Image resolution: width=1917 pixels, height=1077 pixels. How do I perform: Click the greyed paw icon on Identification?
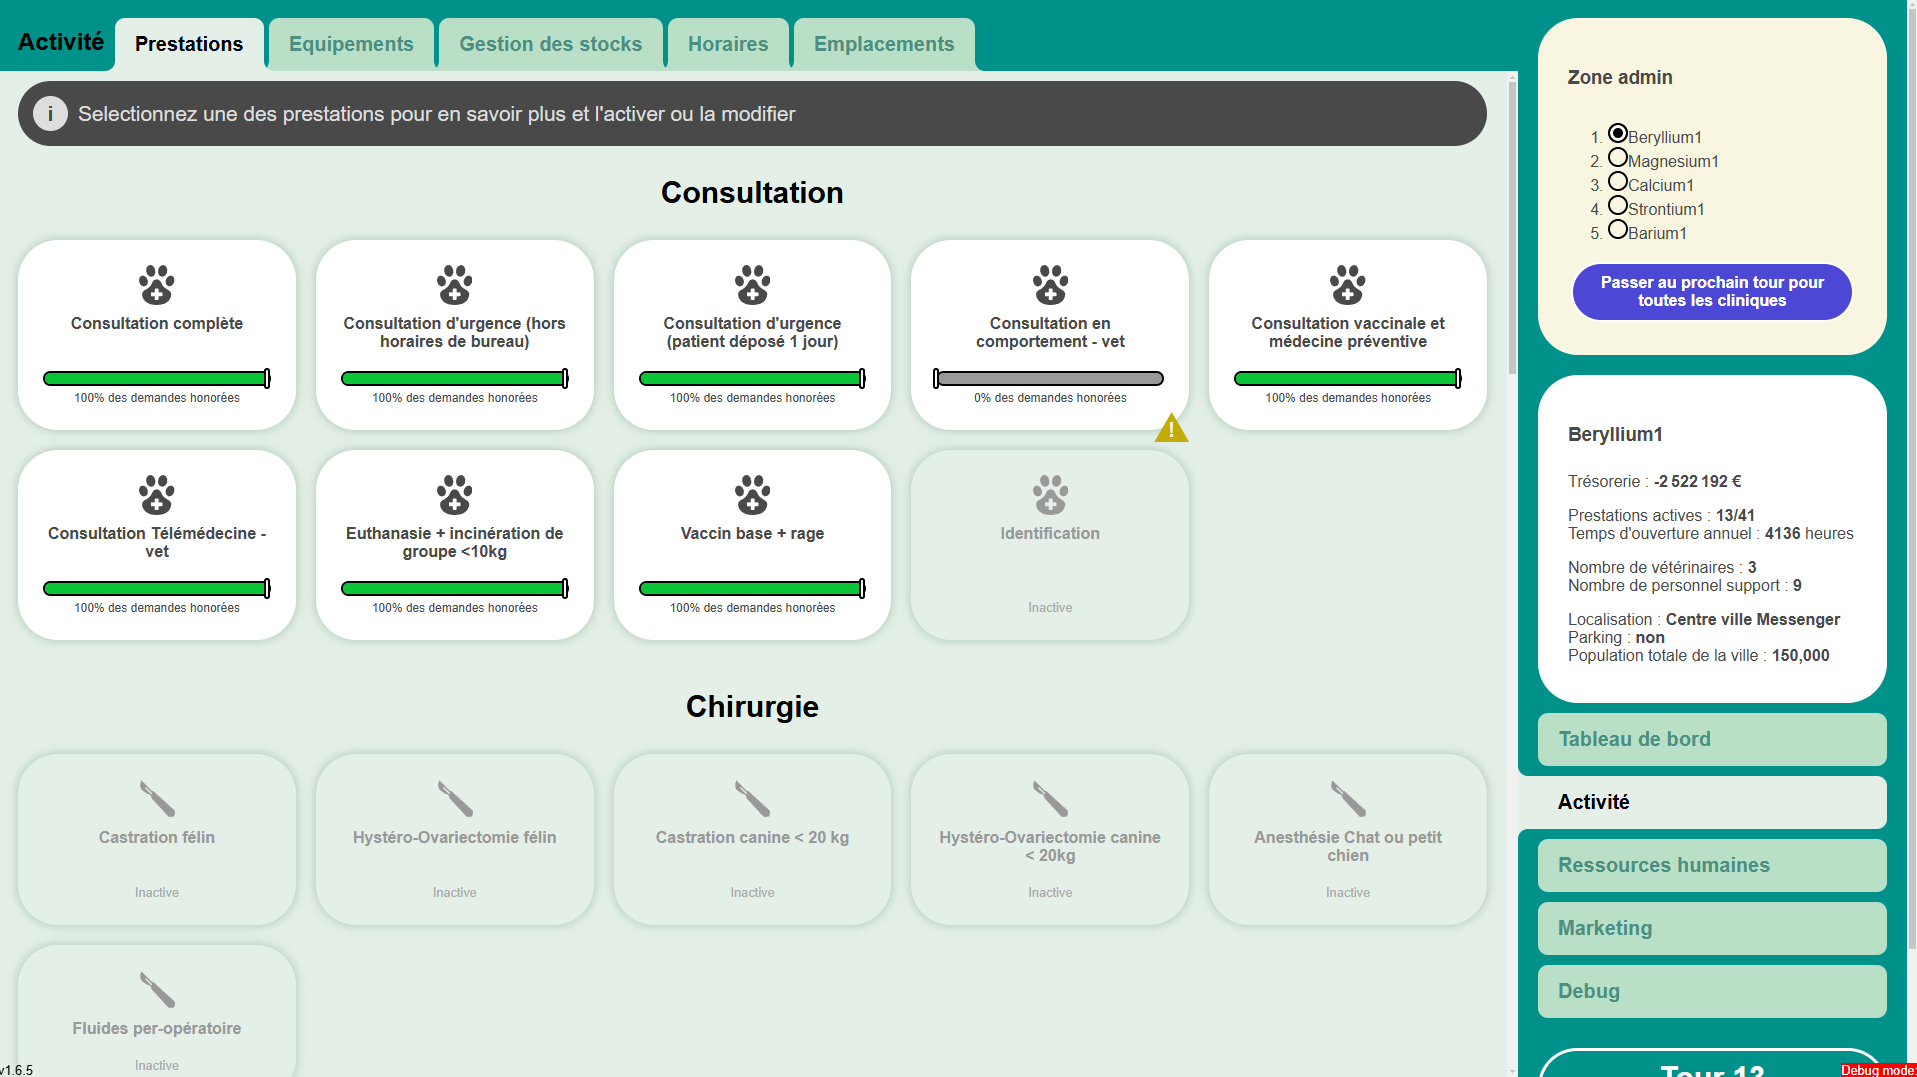tap(1050, 495)
